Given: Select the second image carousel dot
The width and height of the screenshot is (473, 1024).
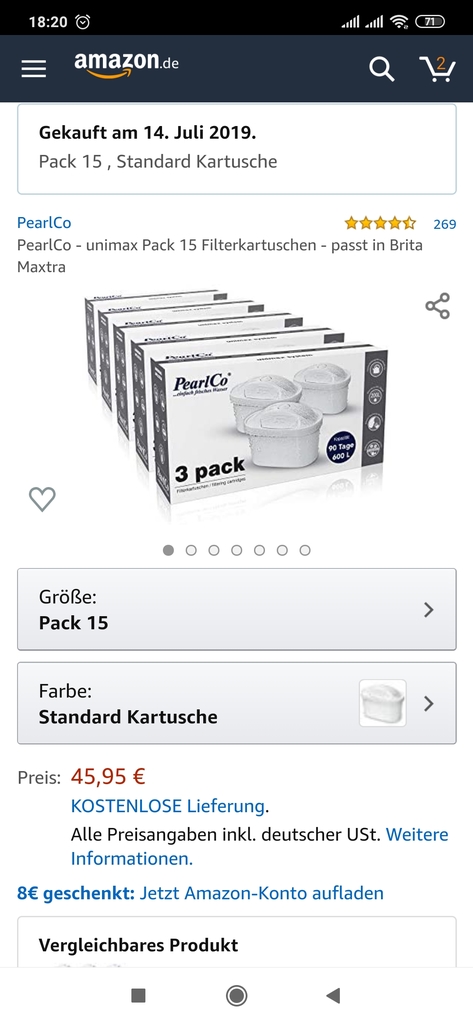Looking at the screenshot, I should (x=191, y=551).
